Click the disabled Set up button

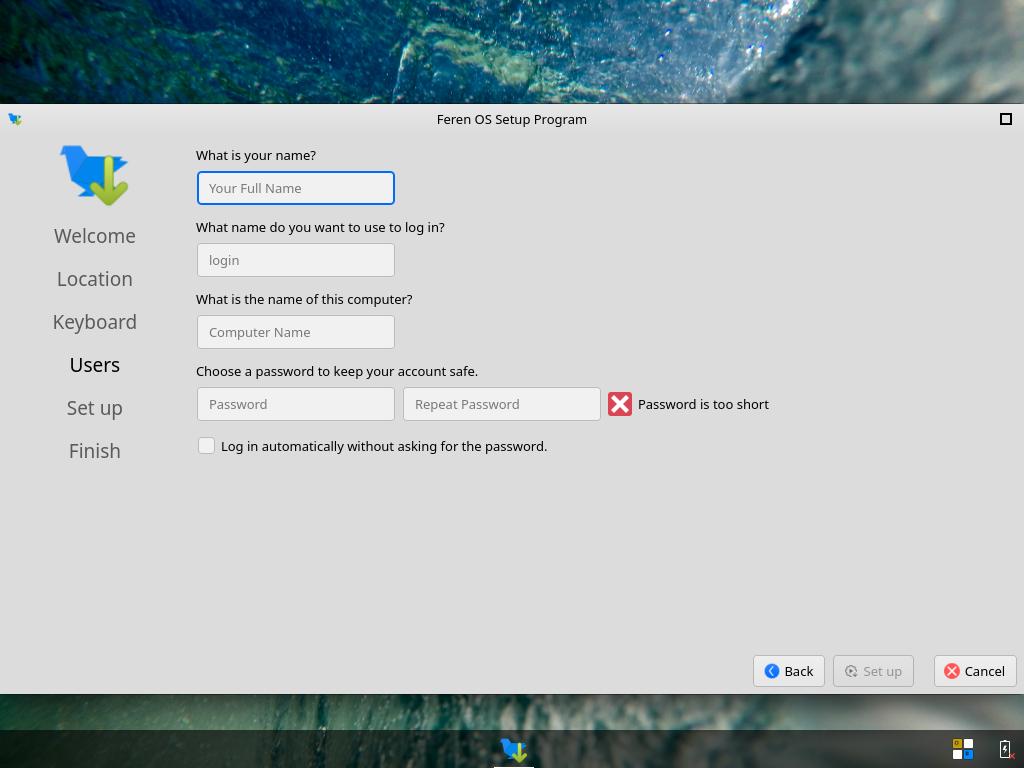[x=873, y=671]
